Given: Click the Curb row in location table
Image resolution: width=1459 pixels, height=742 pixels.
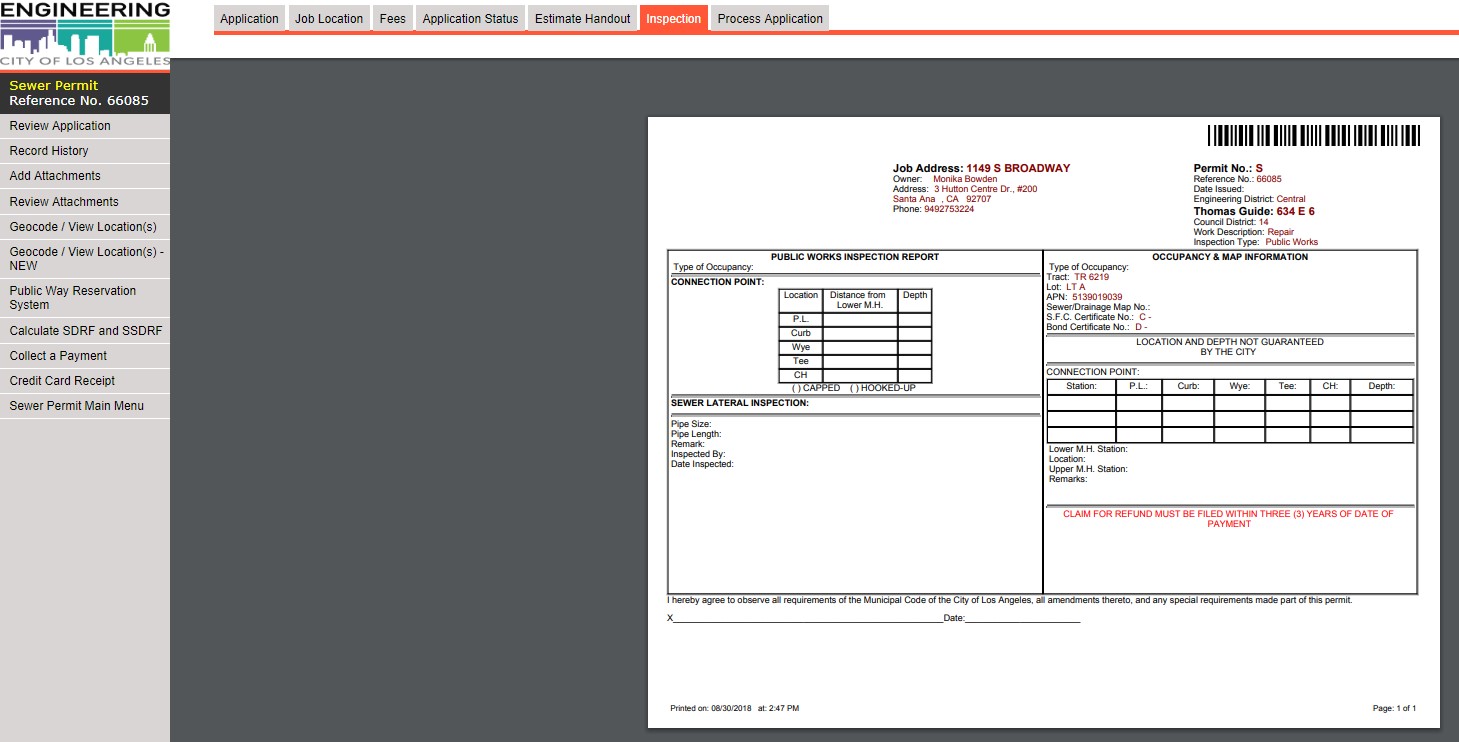Looking at the screenshot, I should [x=855, y=333].
